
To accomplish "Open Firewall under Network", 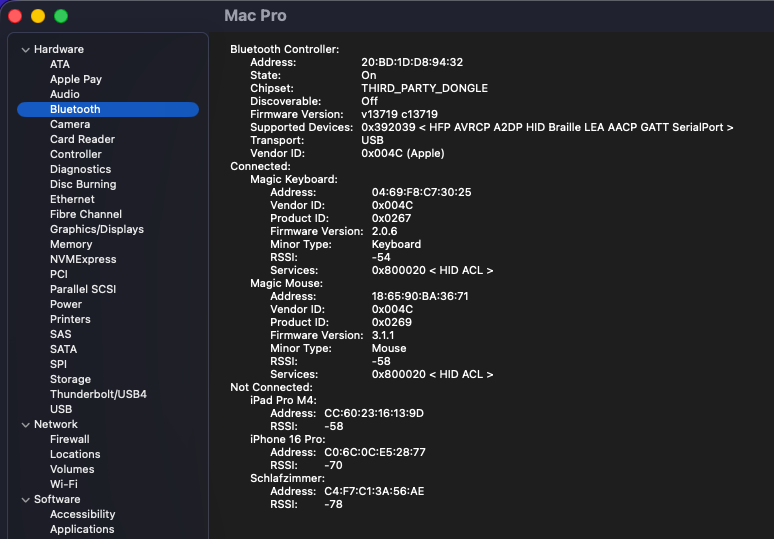I will pyautogui.click(x=70, y=439).
